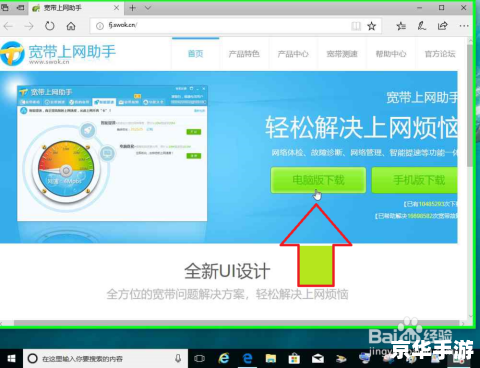480x368 pixels.
Task: Open the favorites hub icon
Action: coord(401,26)
